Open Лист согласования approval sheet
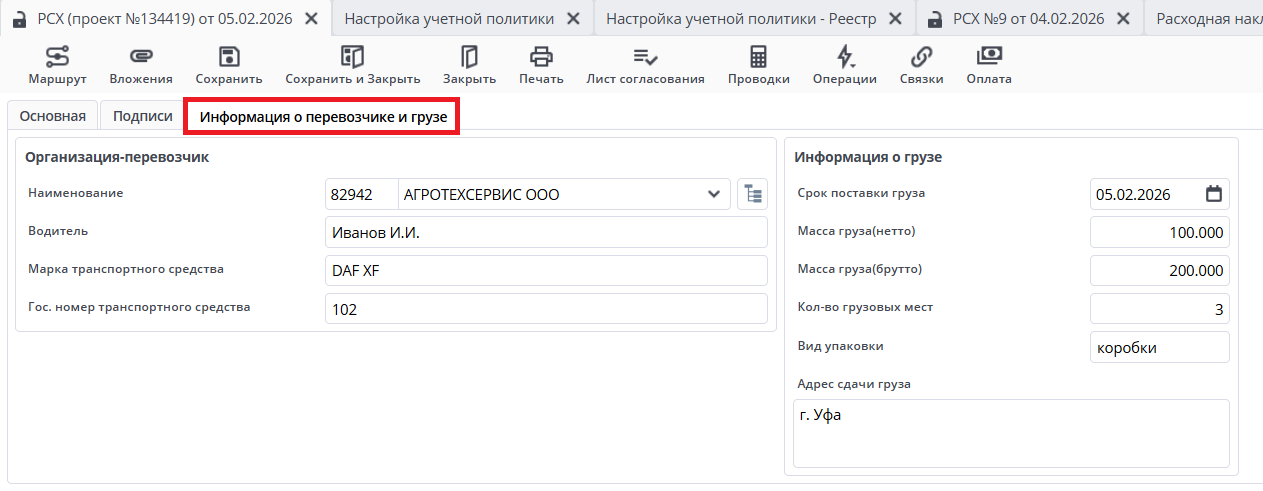This screenshot has width=1263, height=491. (x=645, y=57)
